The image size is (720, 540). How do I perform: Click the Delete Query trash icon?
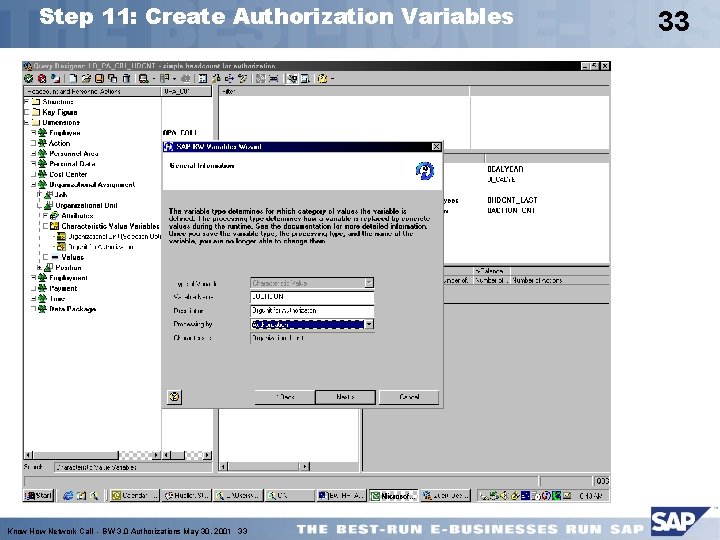[126, 79]
